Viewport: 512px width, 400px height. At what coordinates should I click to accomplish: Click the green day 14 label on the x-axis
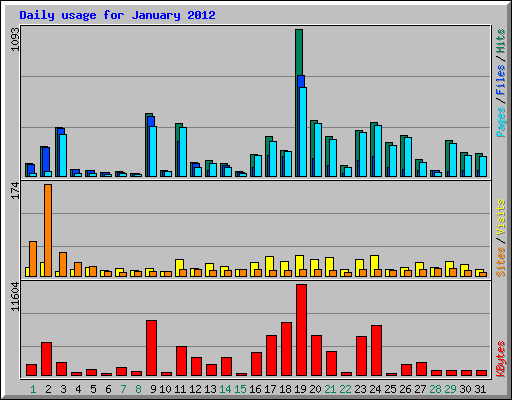pyautogui.click(x=225, y=389)
